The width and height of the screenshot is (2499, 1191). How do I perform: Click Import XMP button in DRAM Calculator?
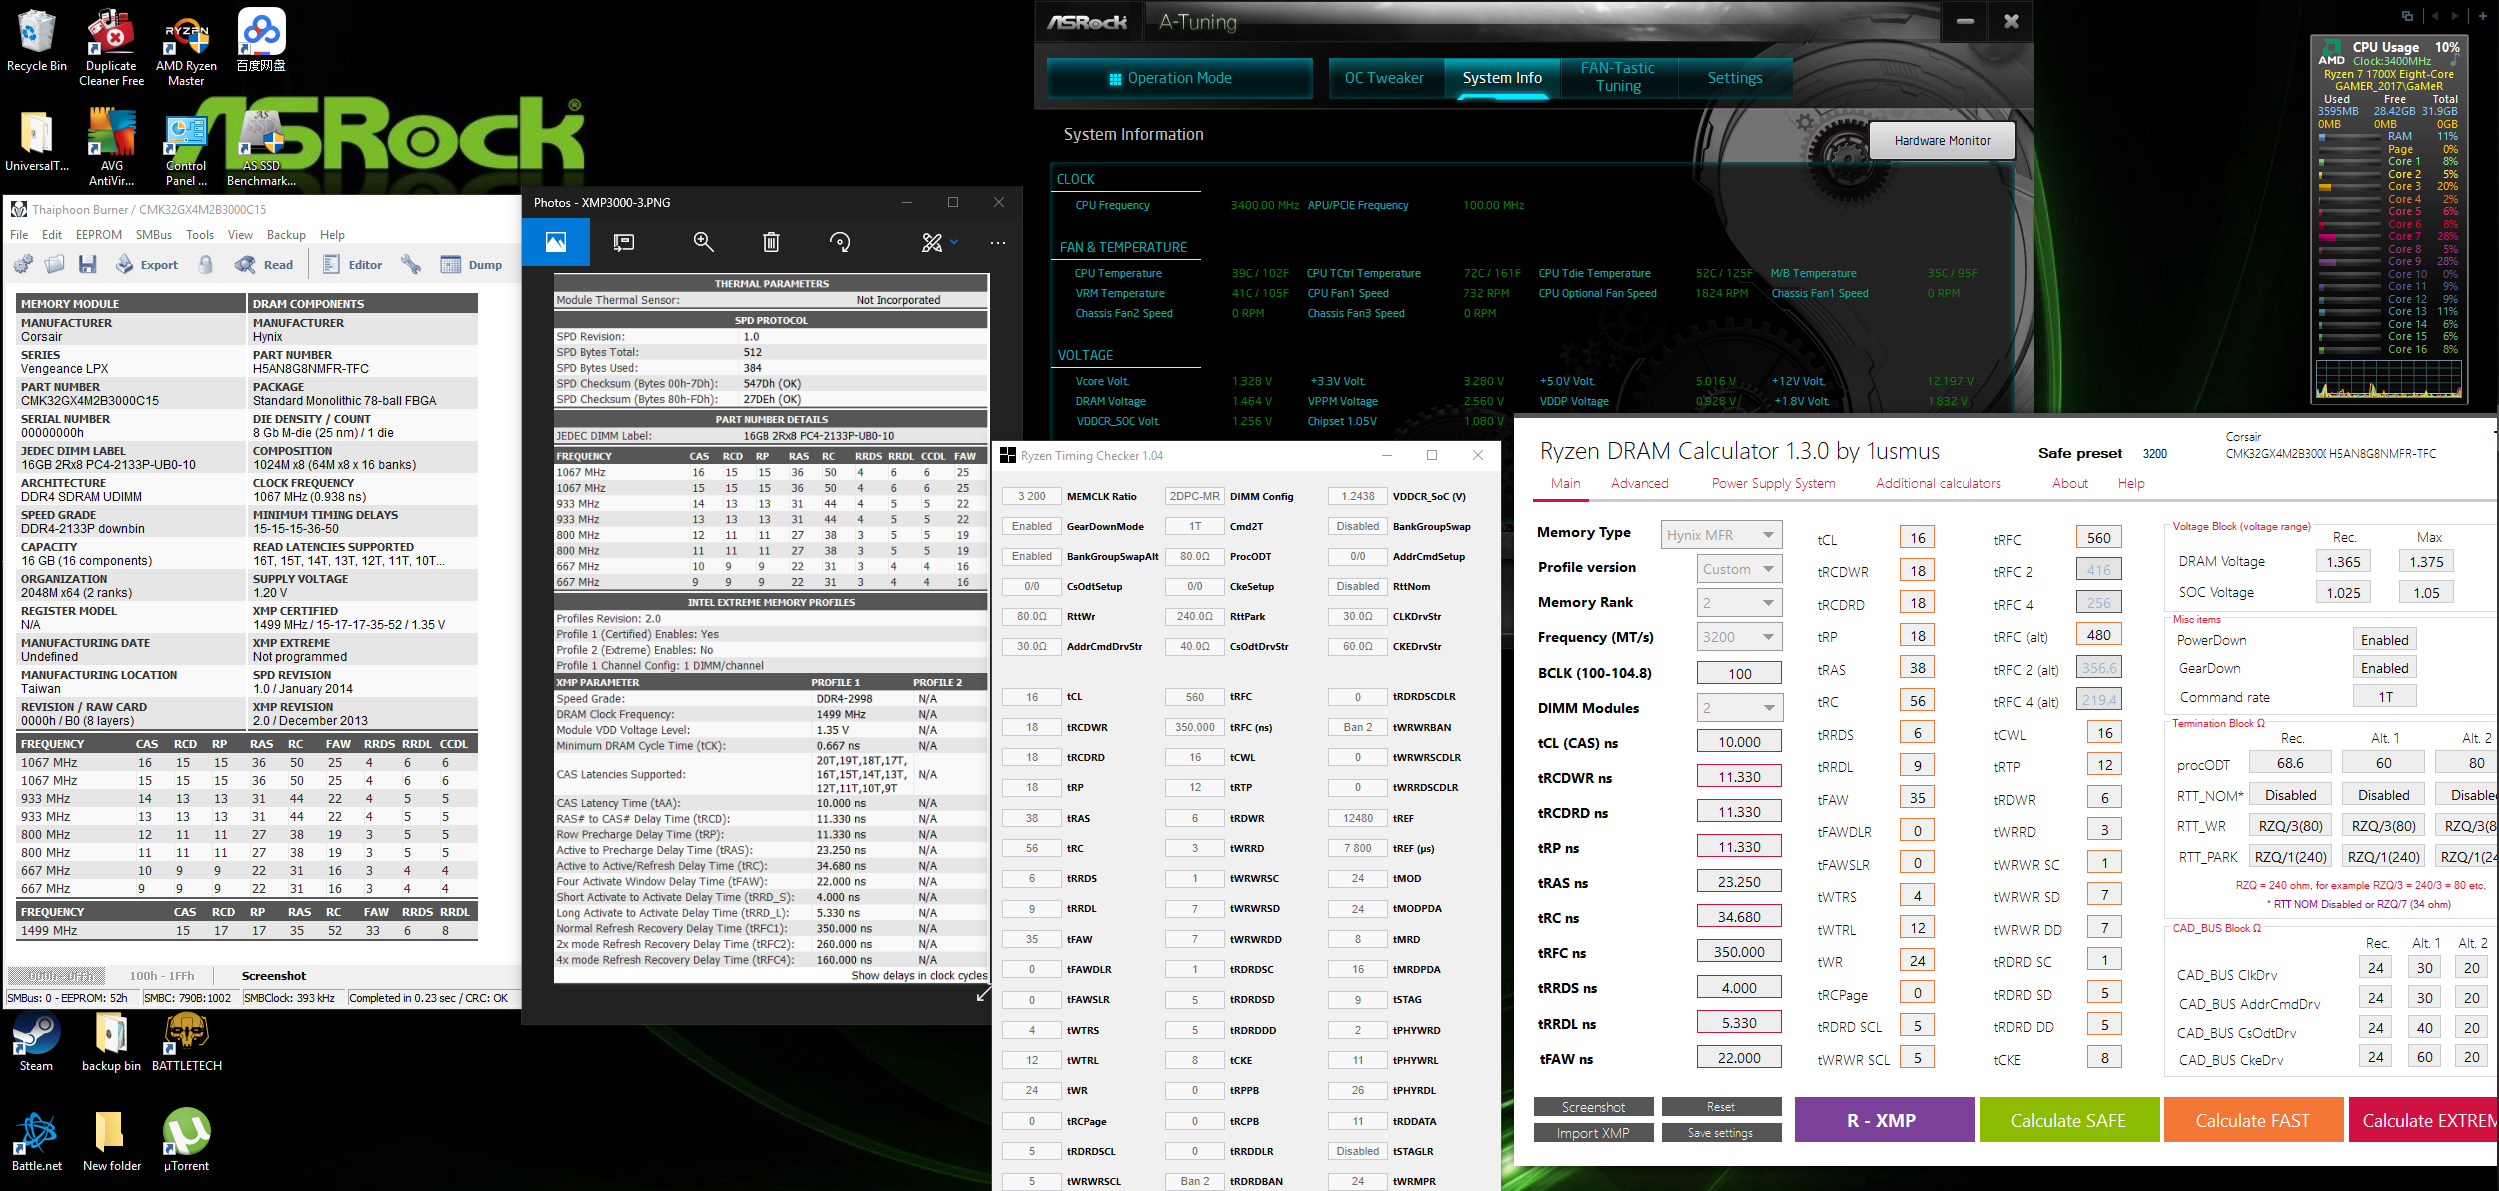(1593, 1133)
